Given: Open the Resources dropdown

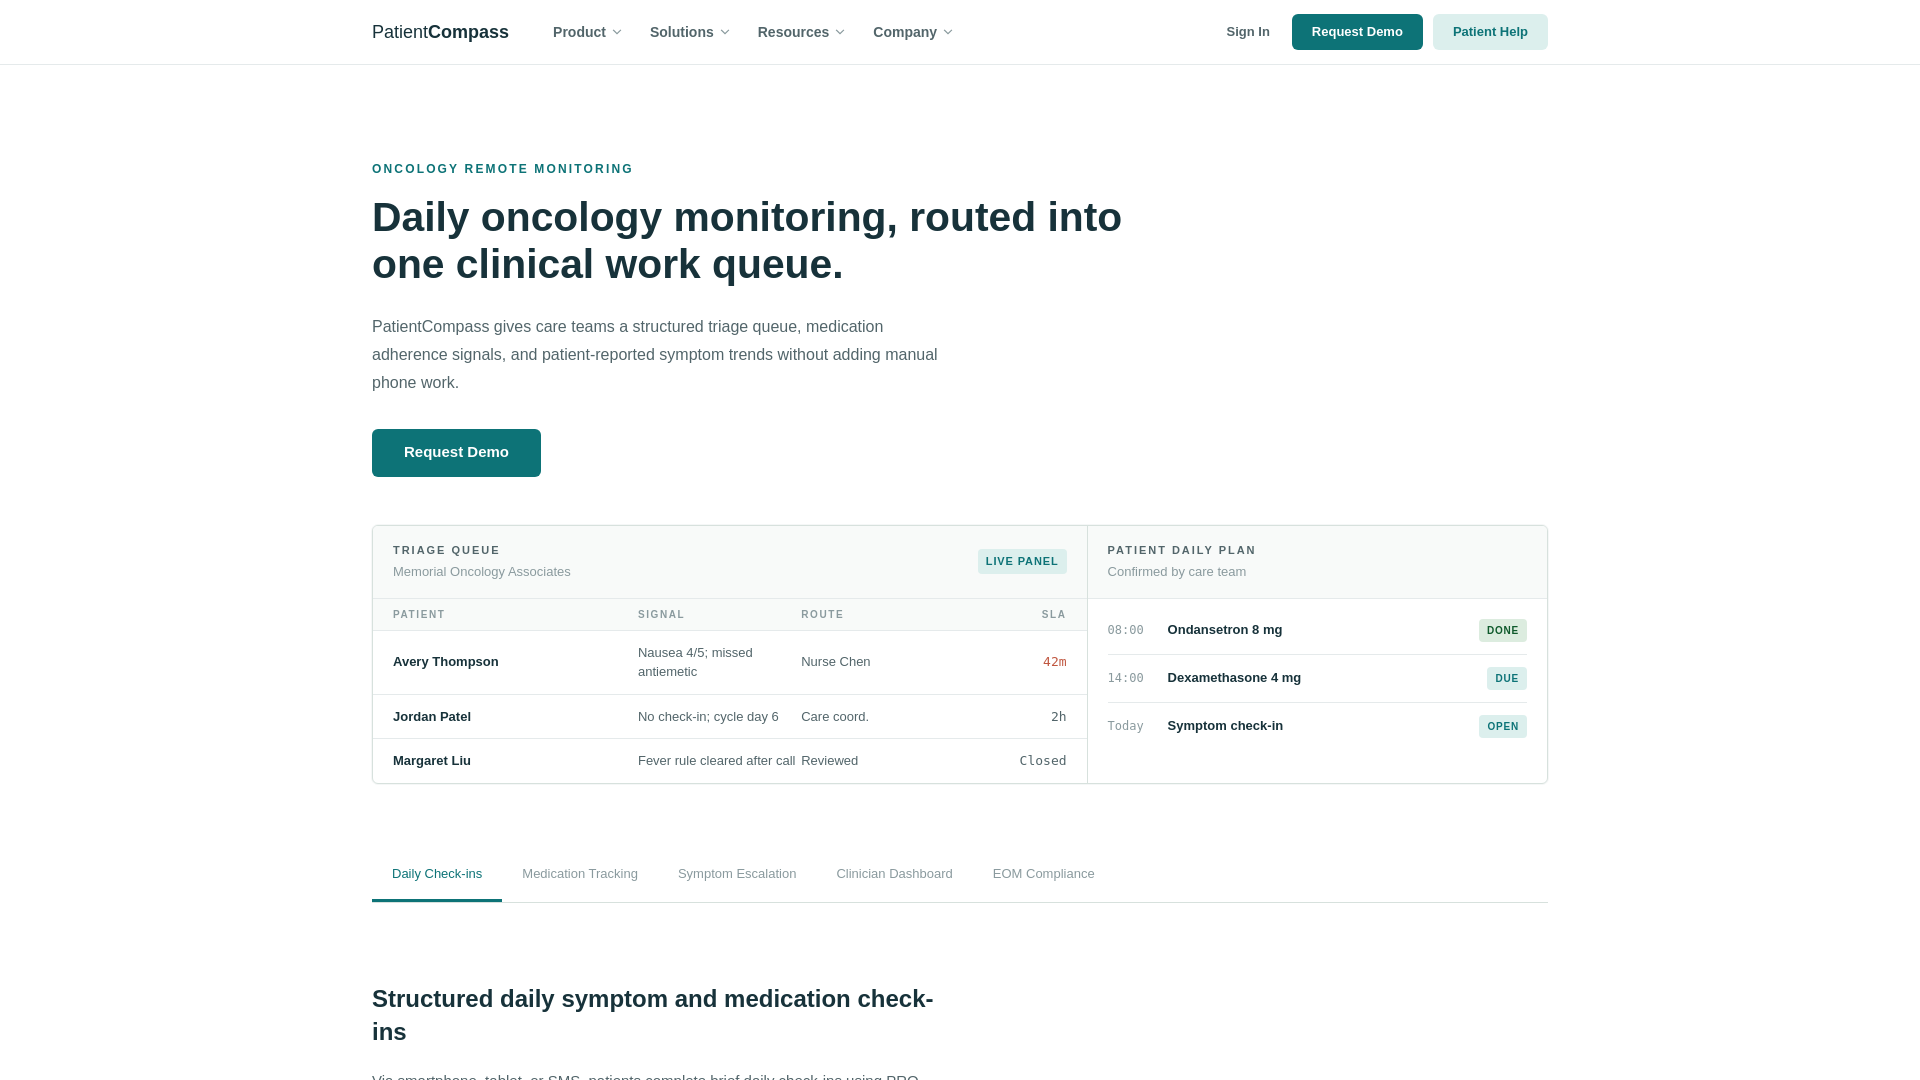Looking at the screenshot, I should click(x=801, y=32).
